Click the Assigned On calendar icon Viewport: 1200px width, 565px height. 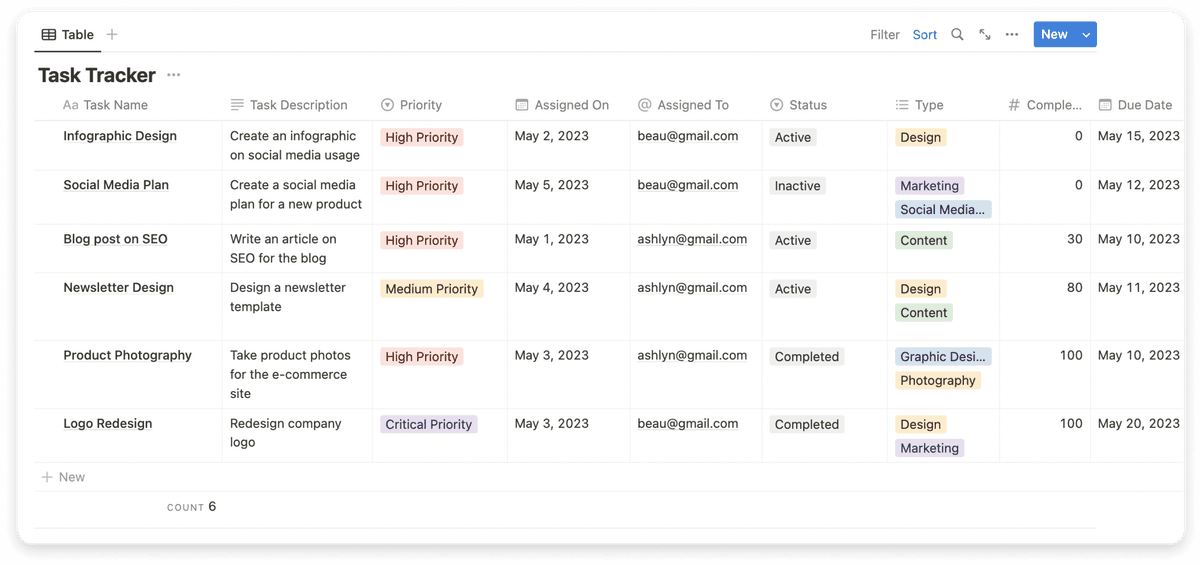pyautogui.click(x=522, y=105)
